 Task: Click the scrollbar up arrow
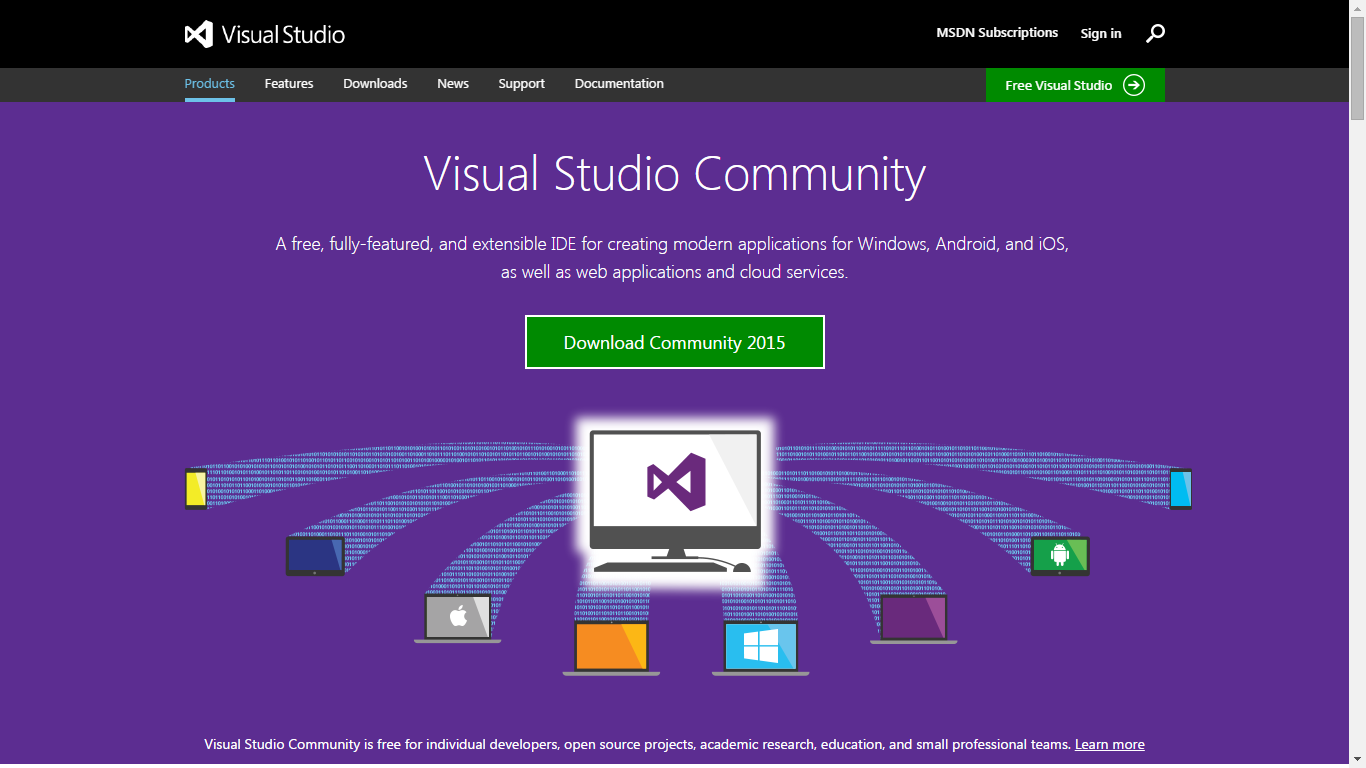(1358, 8)
